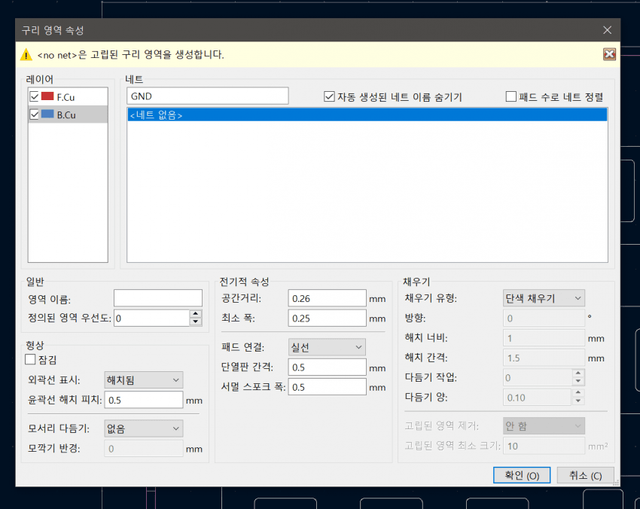Image resolution: width=640 pixels, height=509 pixels.
Task: Click the GND net filter field
Action: (207, 96)
